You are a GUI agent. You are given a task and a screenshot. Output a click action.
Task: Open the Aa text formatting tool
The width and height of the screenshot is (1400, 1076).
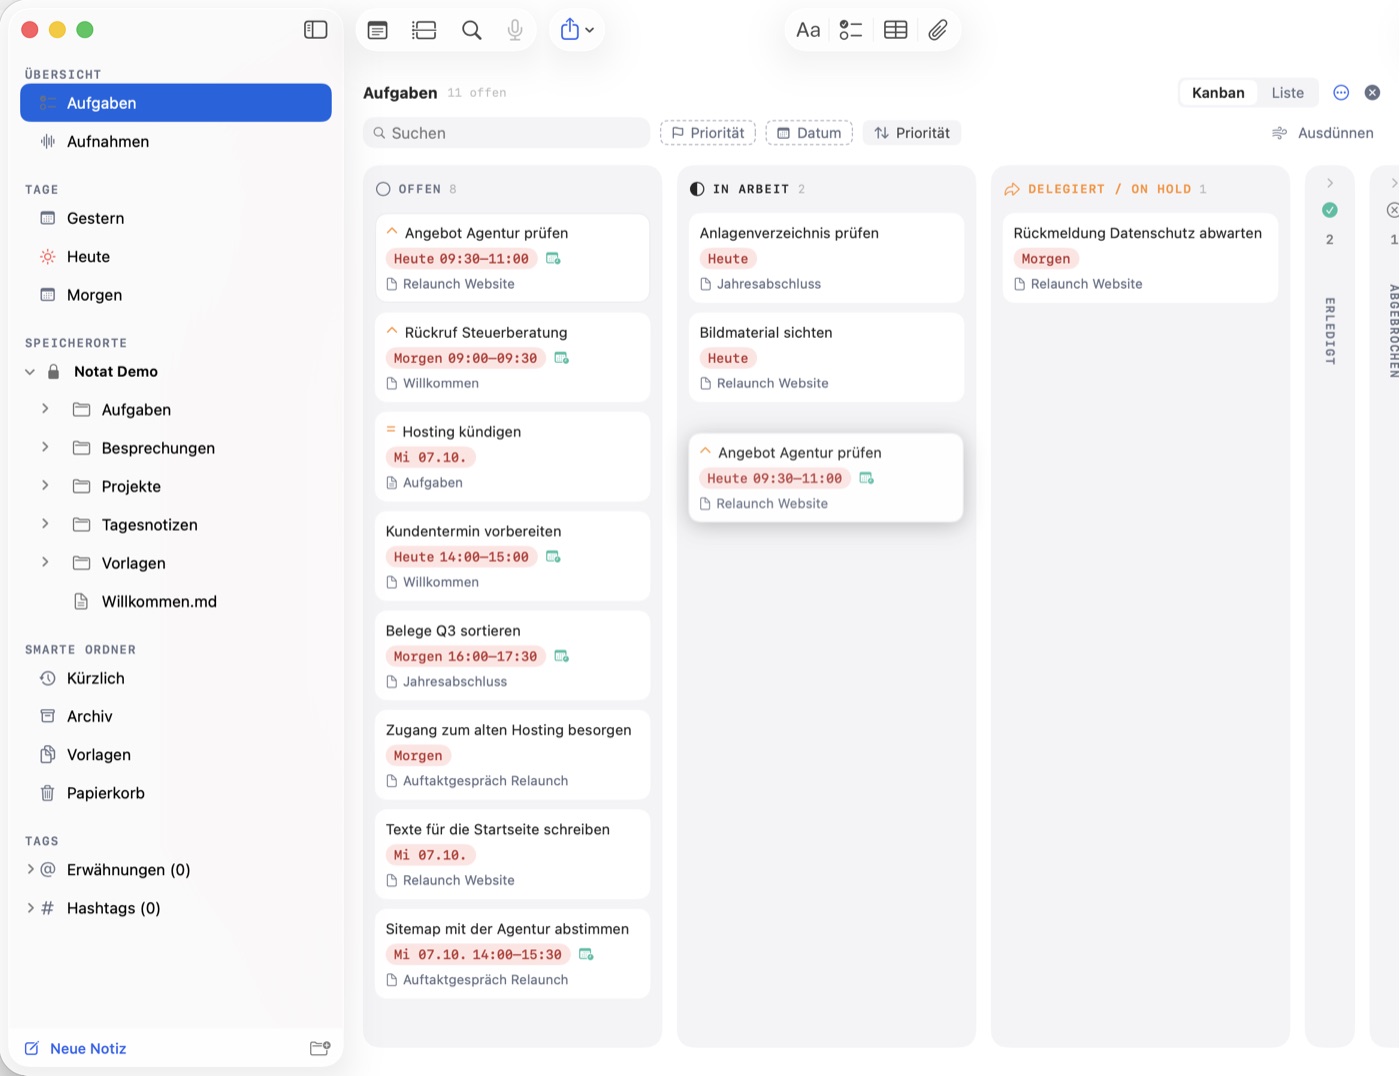808,30
